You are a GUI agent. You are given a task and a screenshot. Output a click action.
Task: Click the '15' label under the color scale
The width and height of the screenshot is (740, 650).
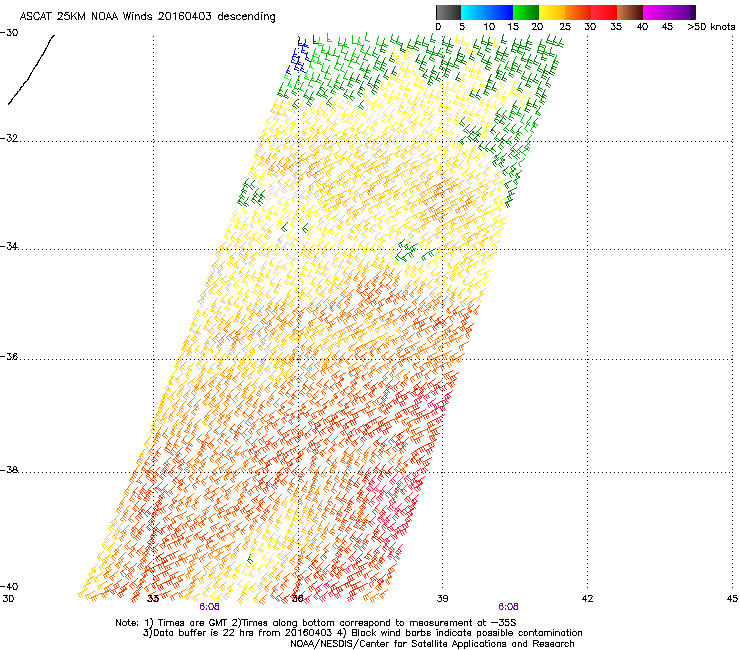click(513, 27)
